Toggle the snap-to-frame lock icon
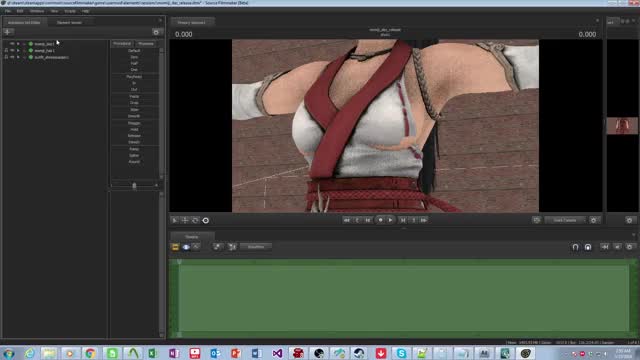The height and width of the screenshot is (360, 640). [x=588, y=247]
